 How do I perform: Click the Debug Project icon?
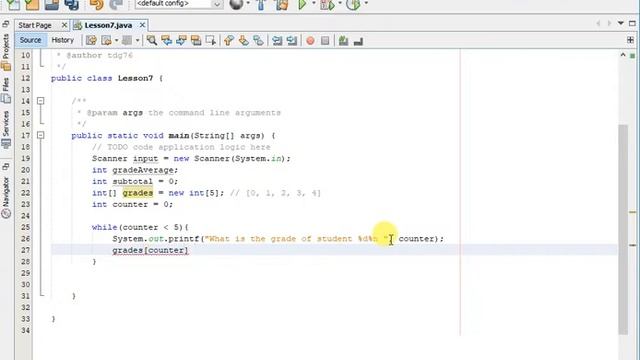point(327,4)
